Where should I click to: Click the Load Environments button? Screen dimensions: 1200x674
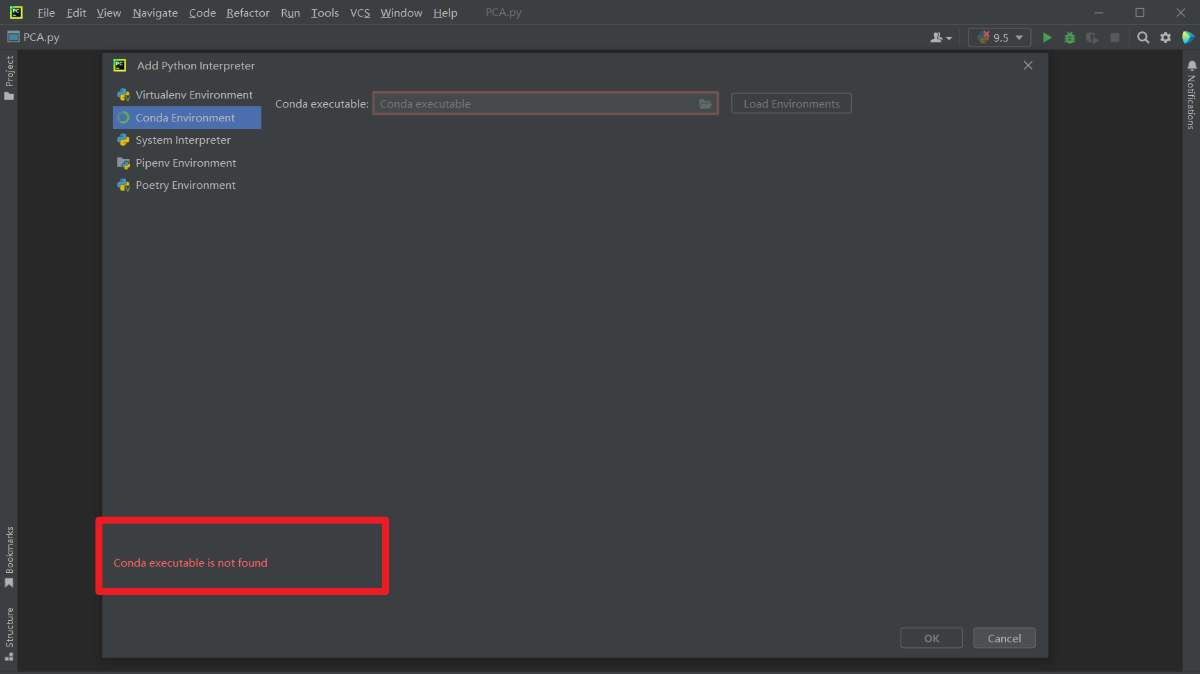[791, 104]
